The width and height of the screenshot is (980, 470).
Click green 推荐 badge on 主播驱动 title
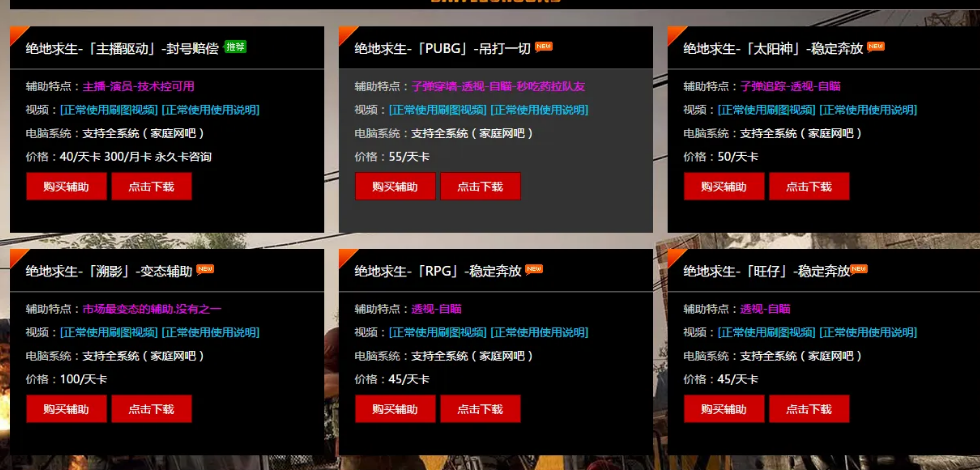235,47
